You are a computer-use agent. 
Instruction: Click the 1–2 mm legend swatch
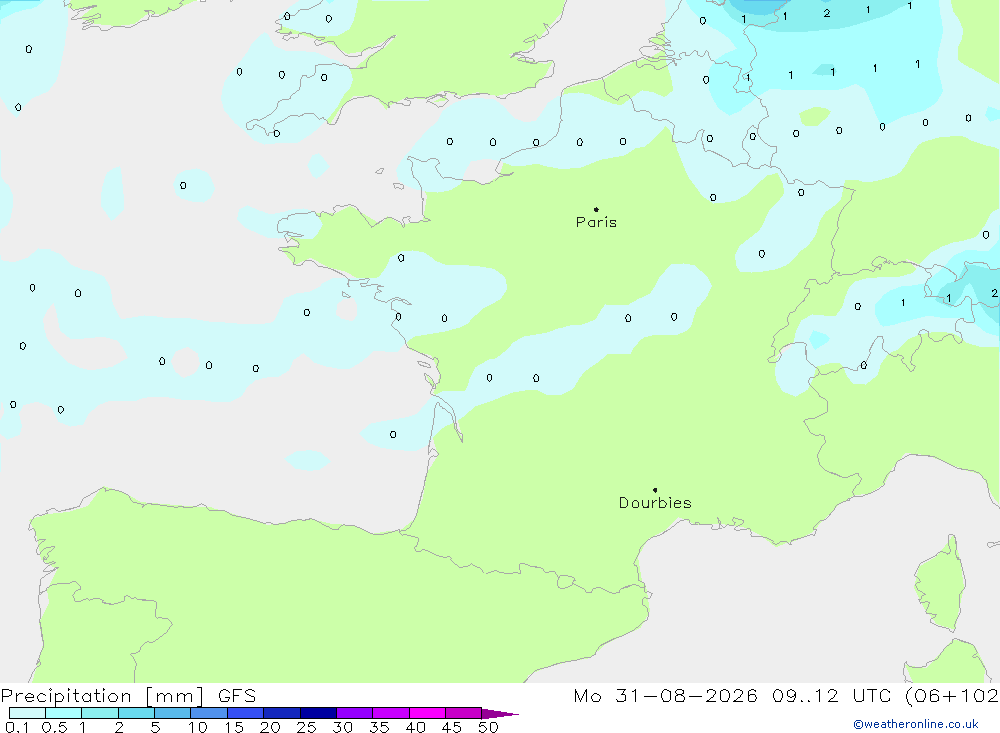(100, 713)
